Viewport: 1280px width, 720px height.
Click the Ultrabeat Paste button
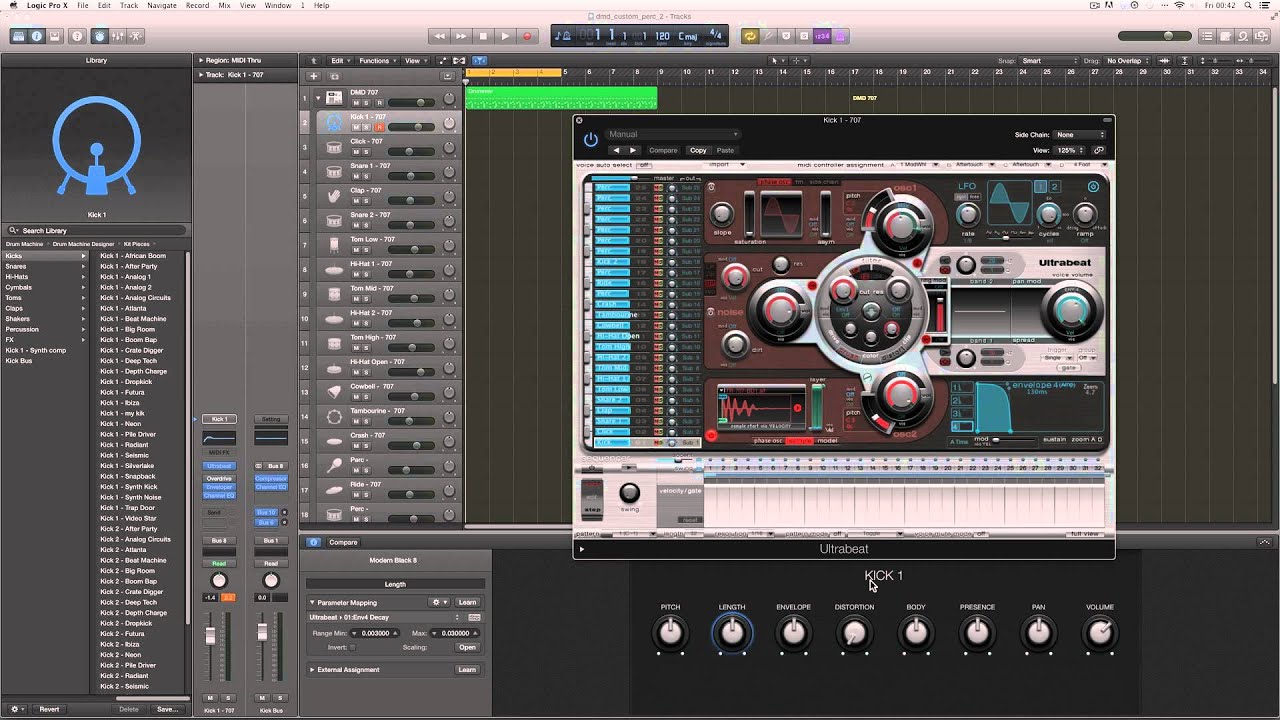tap(725, 150)
